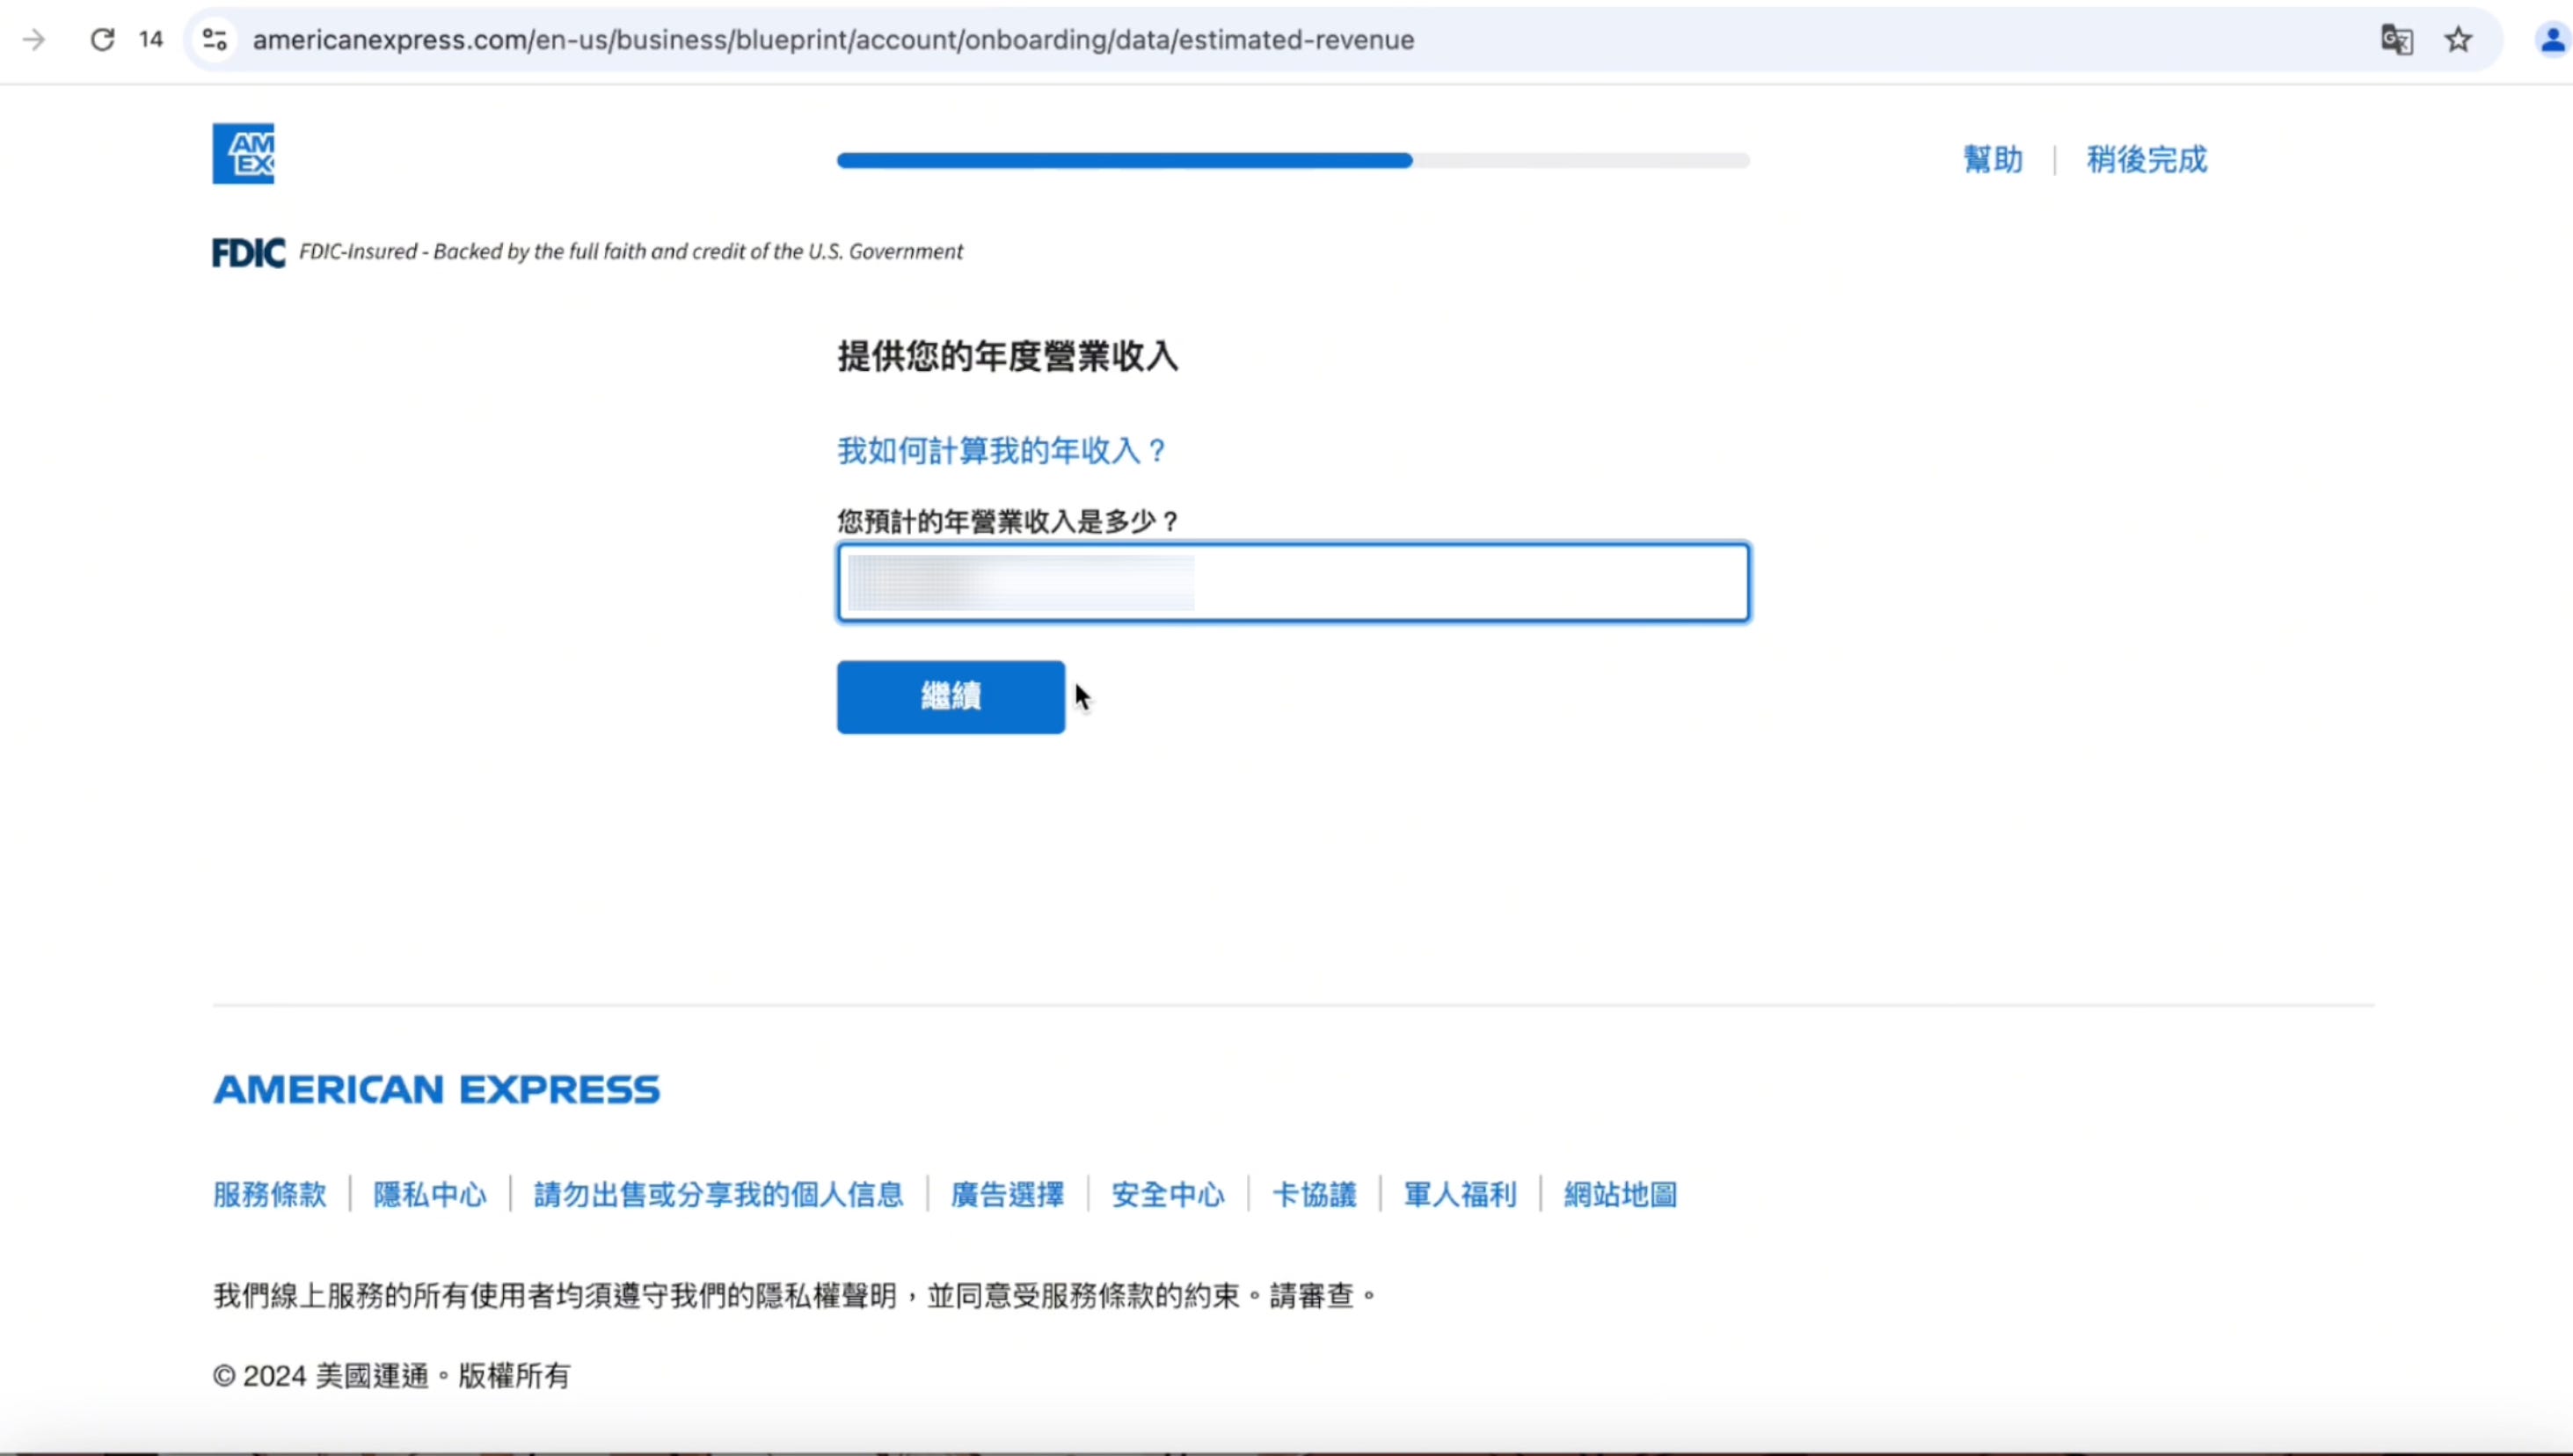Click the American Express logo icon

(243, 154)
